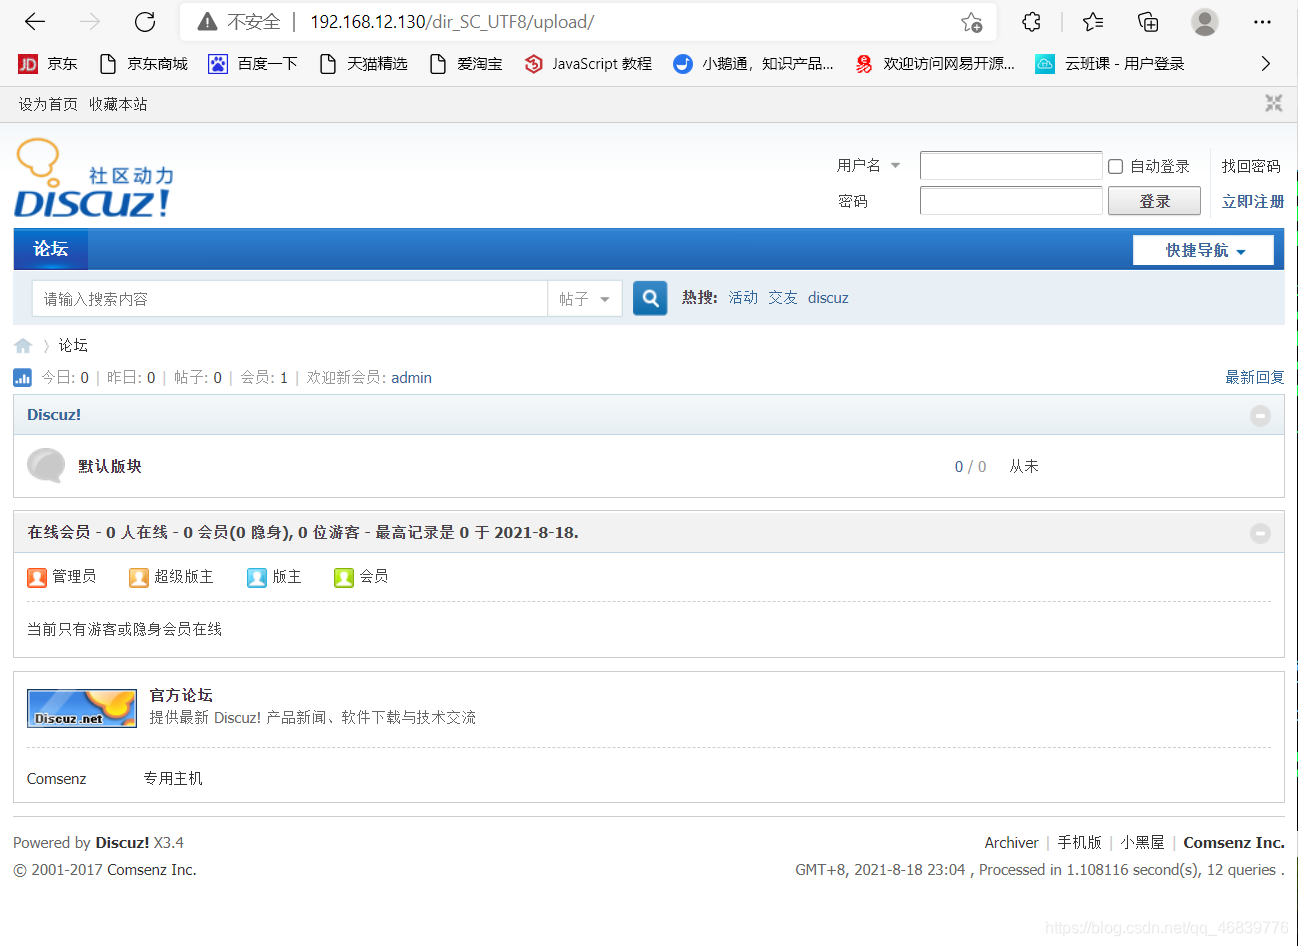Open browser settings three-dot menu
Screen dimensions: 1298x946
(x=1262, y=21)
